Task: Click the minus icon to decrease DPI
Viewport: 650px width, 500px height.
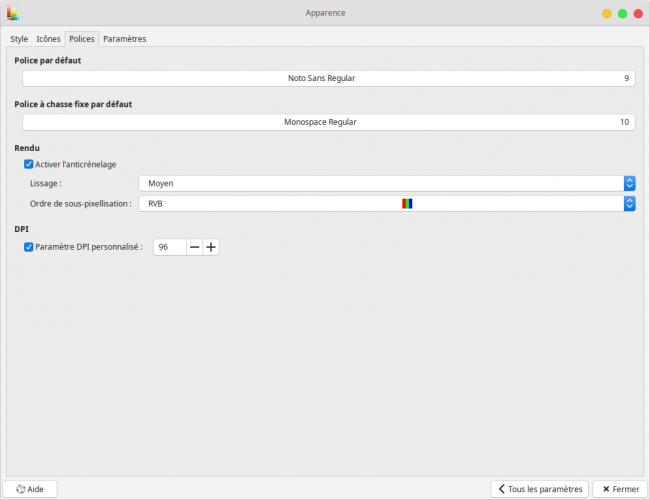Action: pos(195,247)
